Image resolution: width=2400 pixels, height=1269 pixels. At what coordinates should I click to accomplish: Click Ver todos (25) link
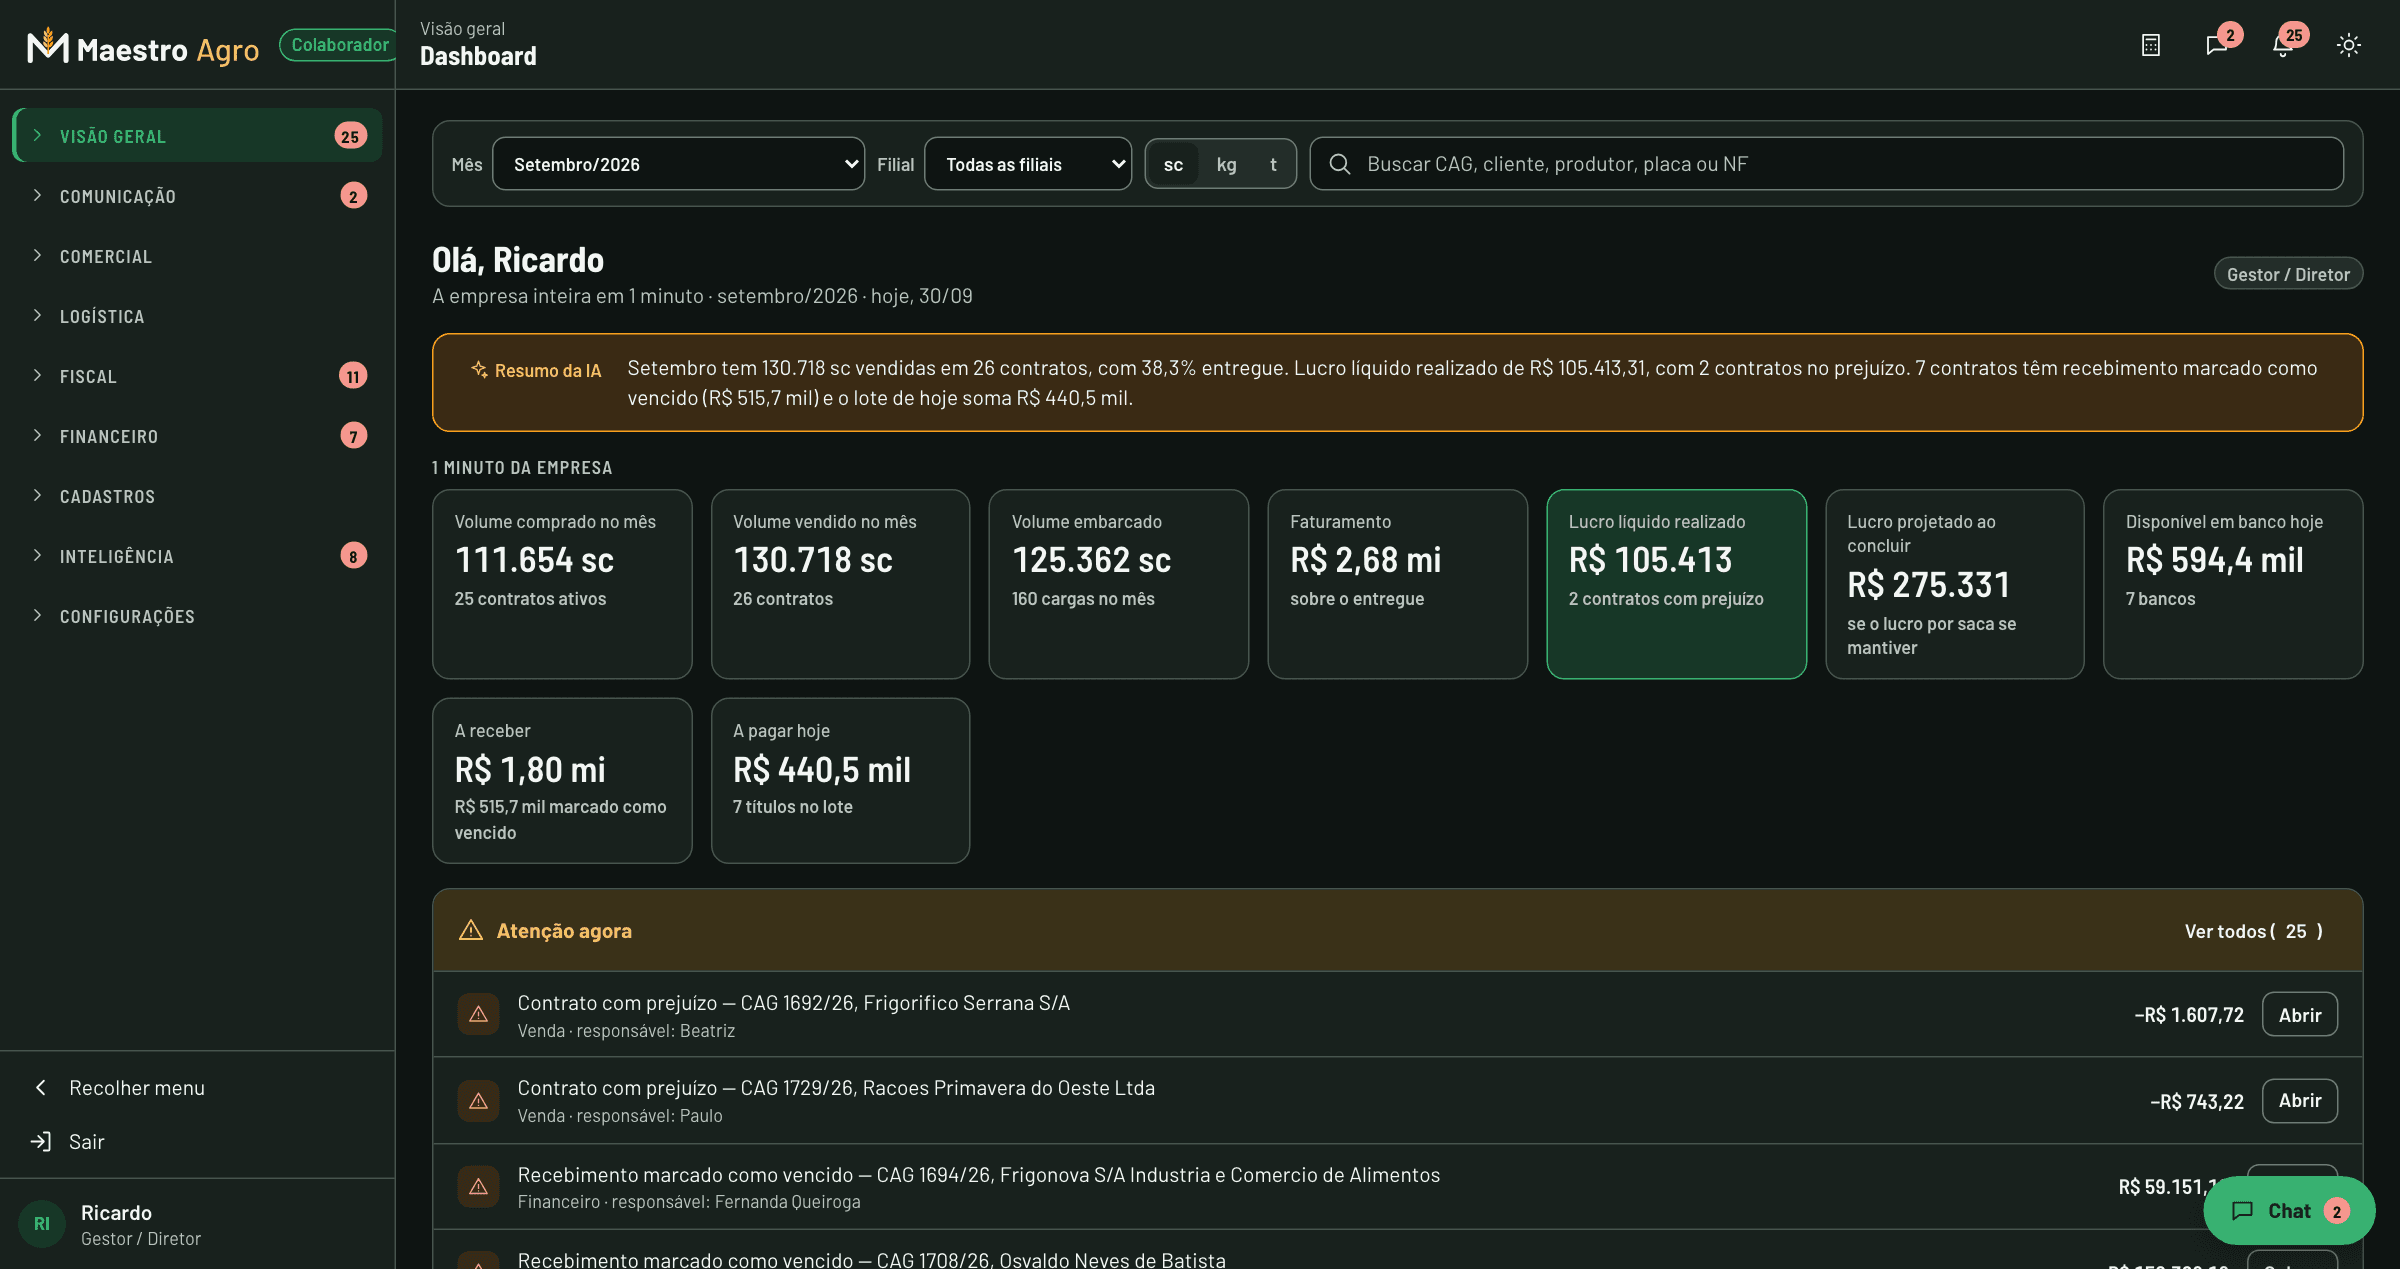pyautogui.click(x=2254, y=931)
